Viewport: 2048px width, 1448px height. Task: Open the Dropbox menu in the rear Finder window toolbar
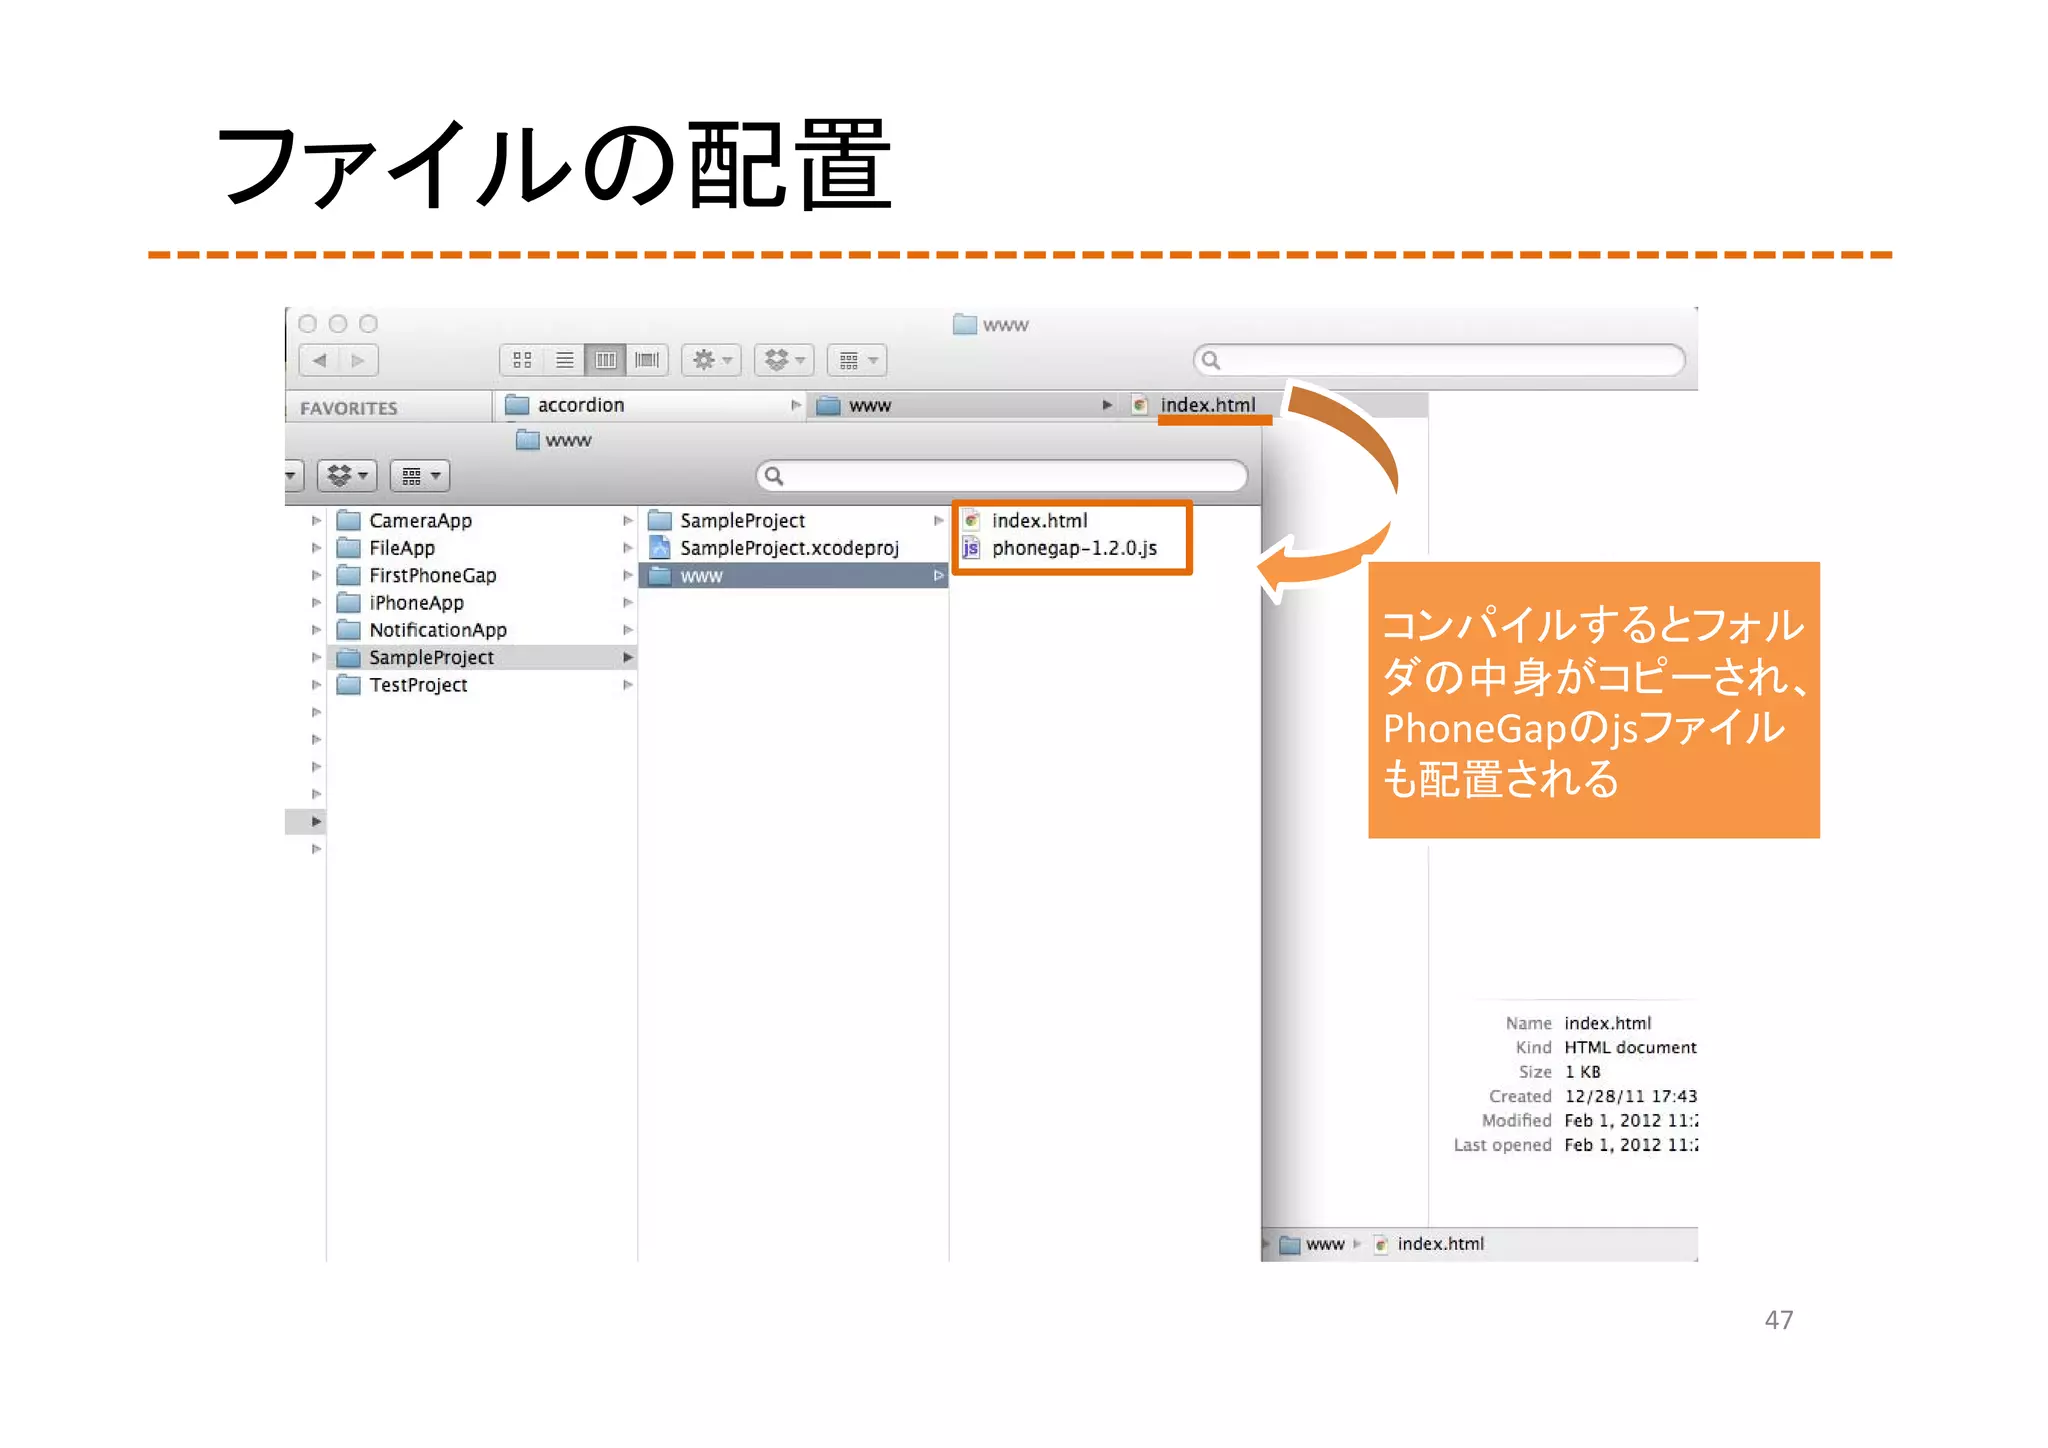pos(784,360)
